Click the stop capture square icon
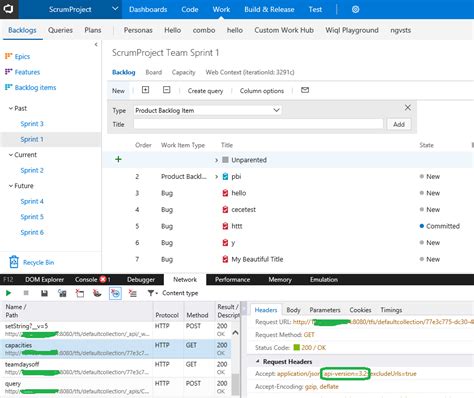Screen dimensions: 474x398 (x=26, y=293)
